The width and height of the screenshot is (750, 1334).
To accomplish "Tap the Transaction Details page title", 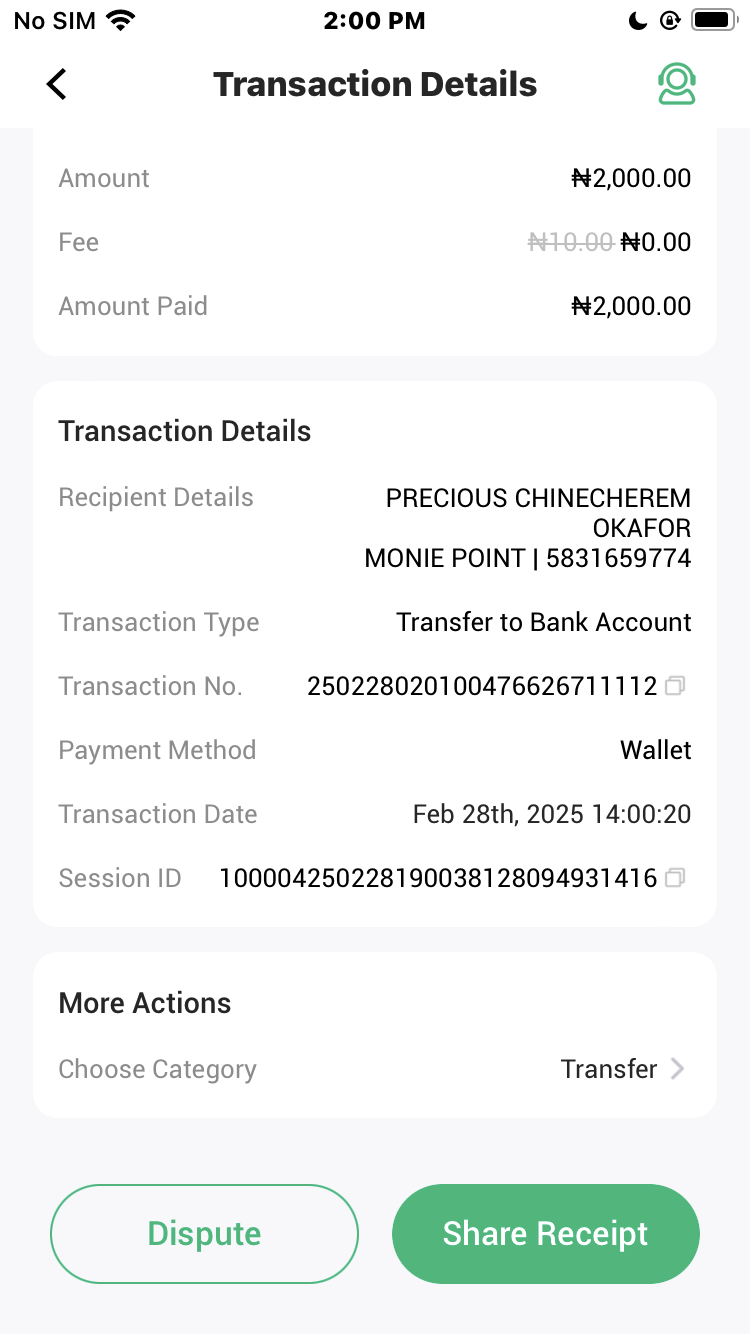I will [375, 84].
